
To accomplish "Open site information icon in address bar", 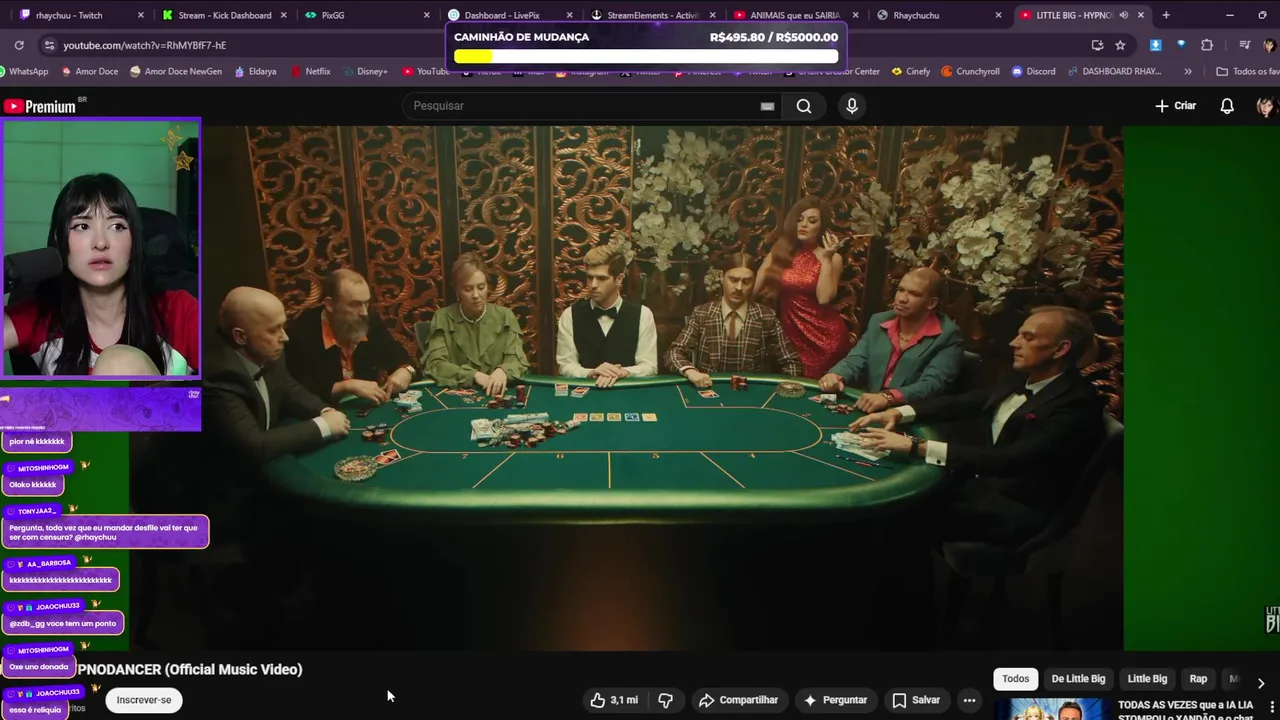I will point(49,45).
